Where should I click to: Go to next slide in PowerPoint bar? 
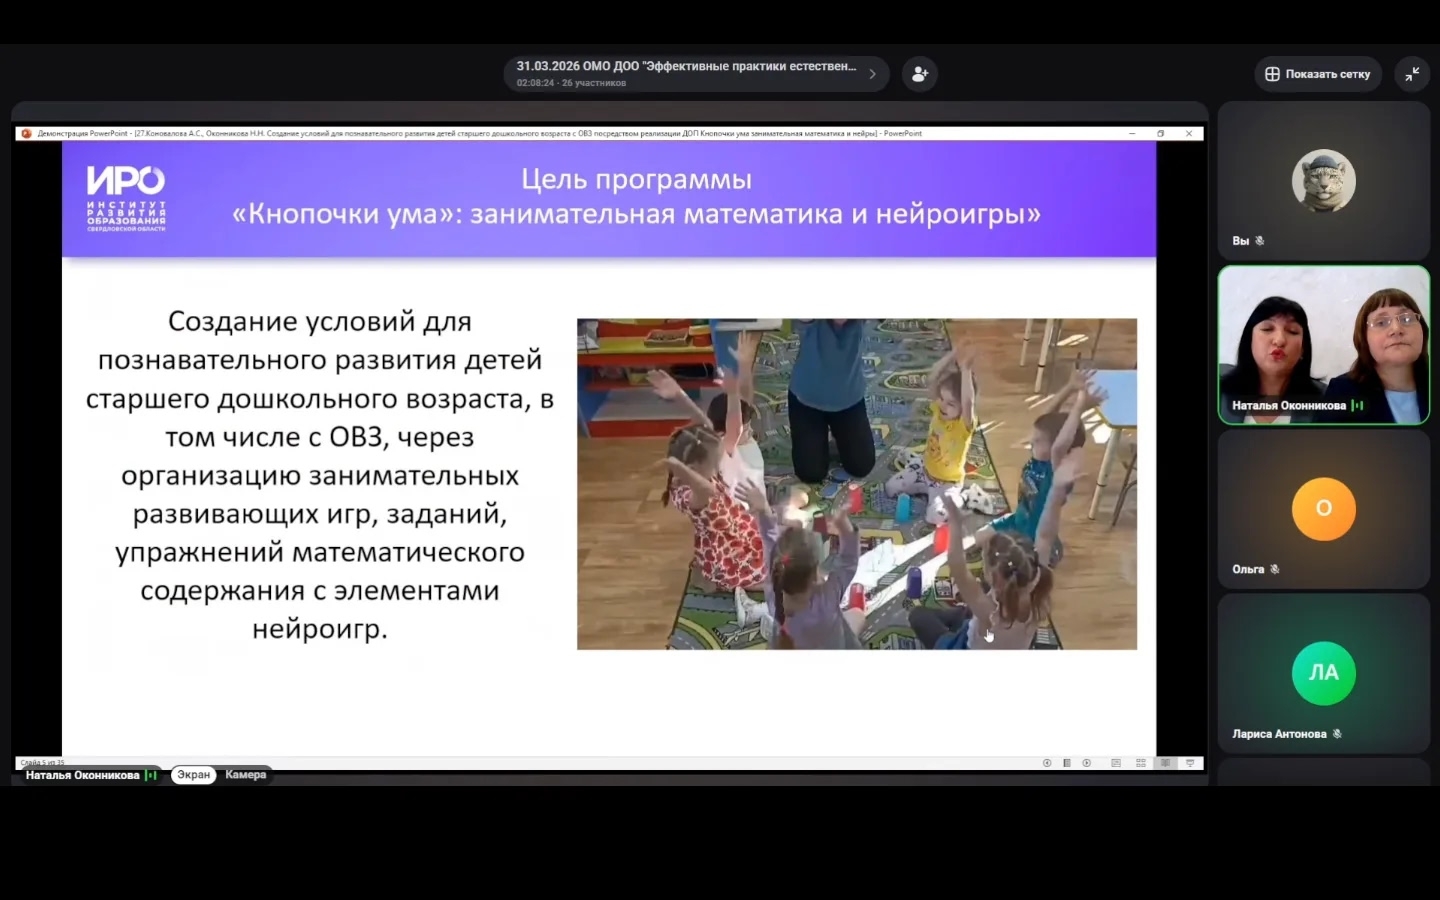tap(1087, 763)
